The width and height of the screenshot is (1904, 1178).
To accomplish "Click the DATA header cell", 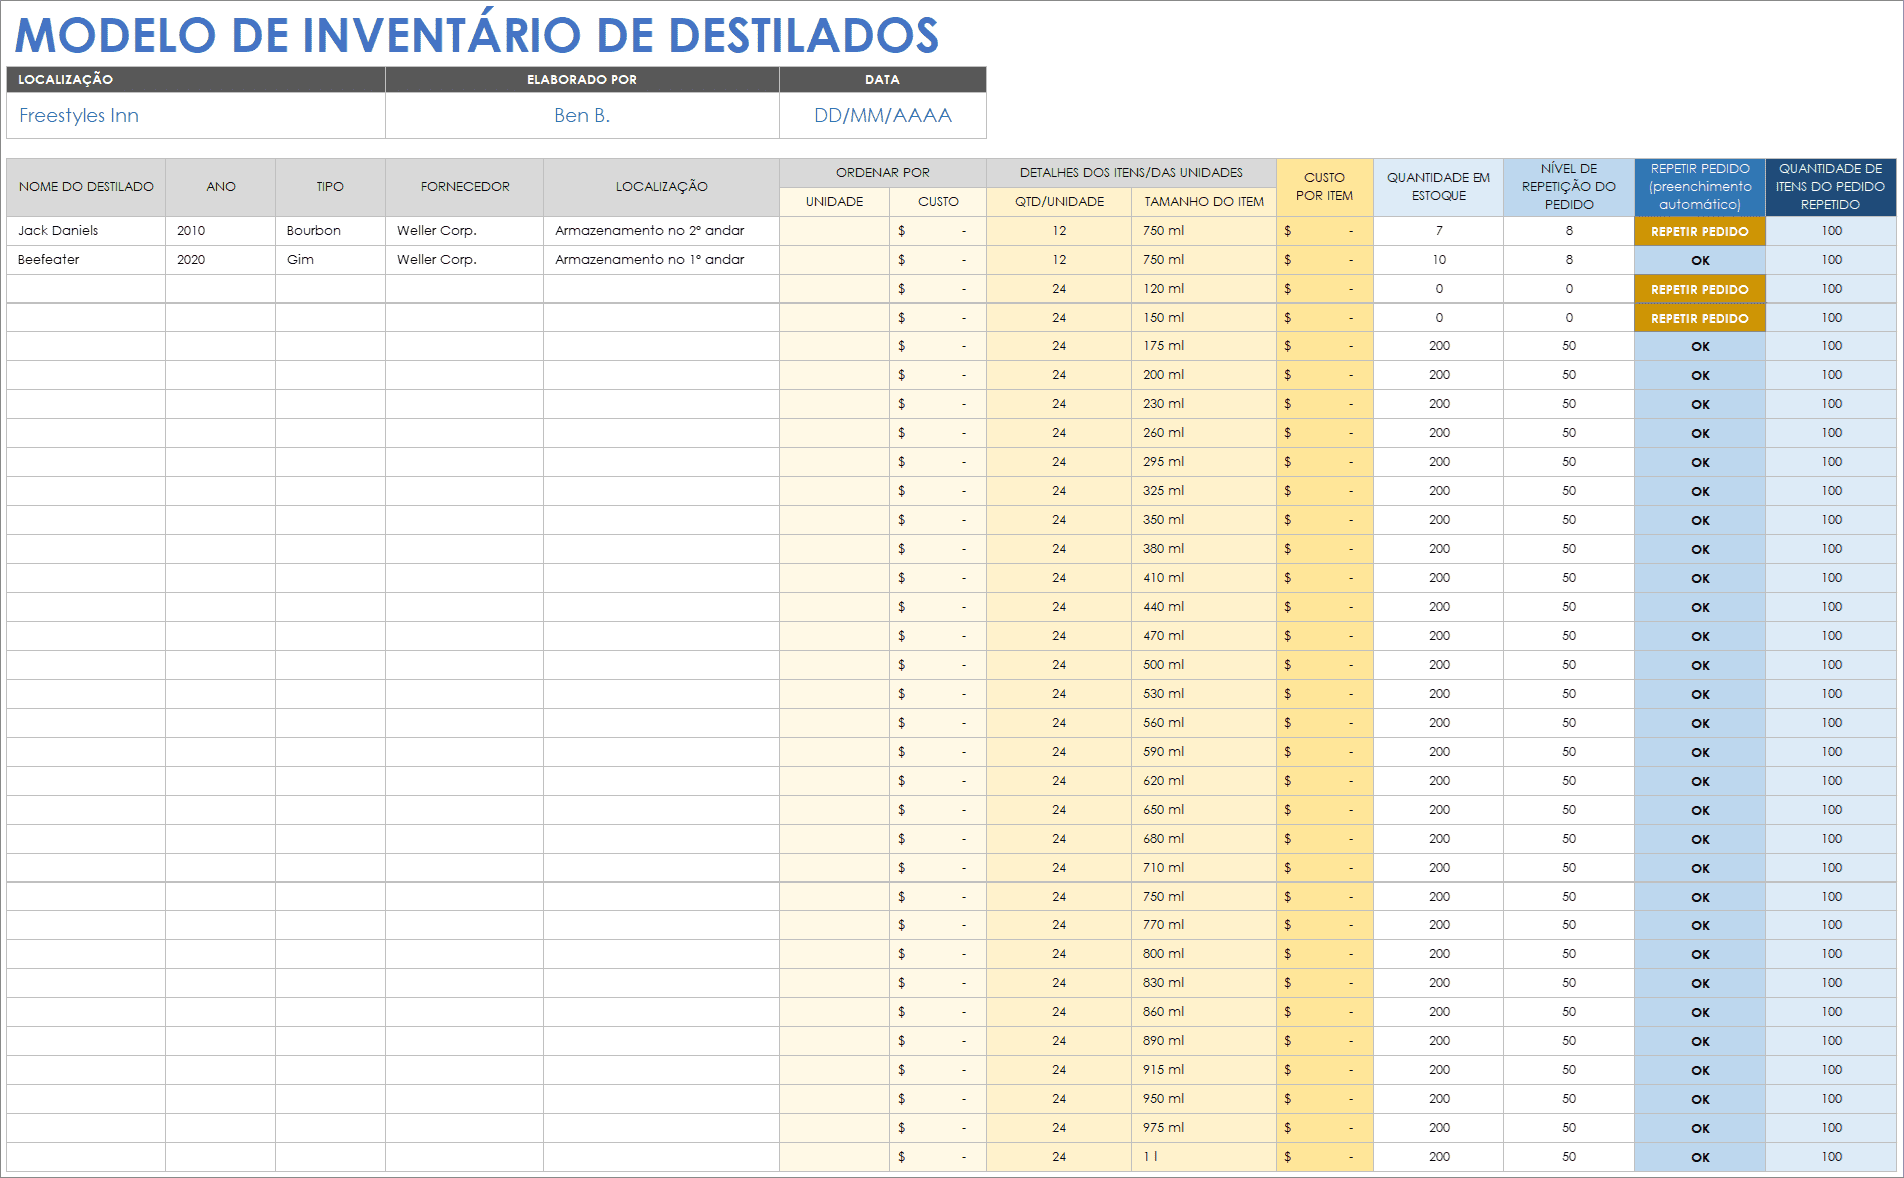I will pos(883,79).
